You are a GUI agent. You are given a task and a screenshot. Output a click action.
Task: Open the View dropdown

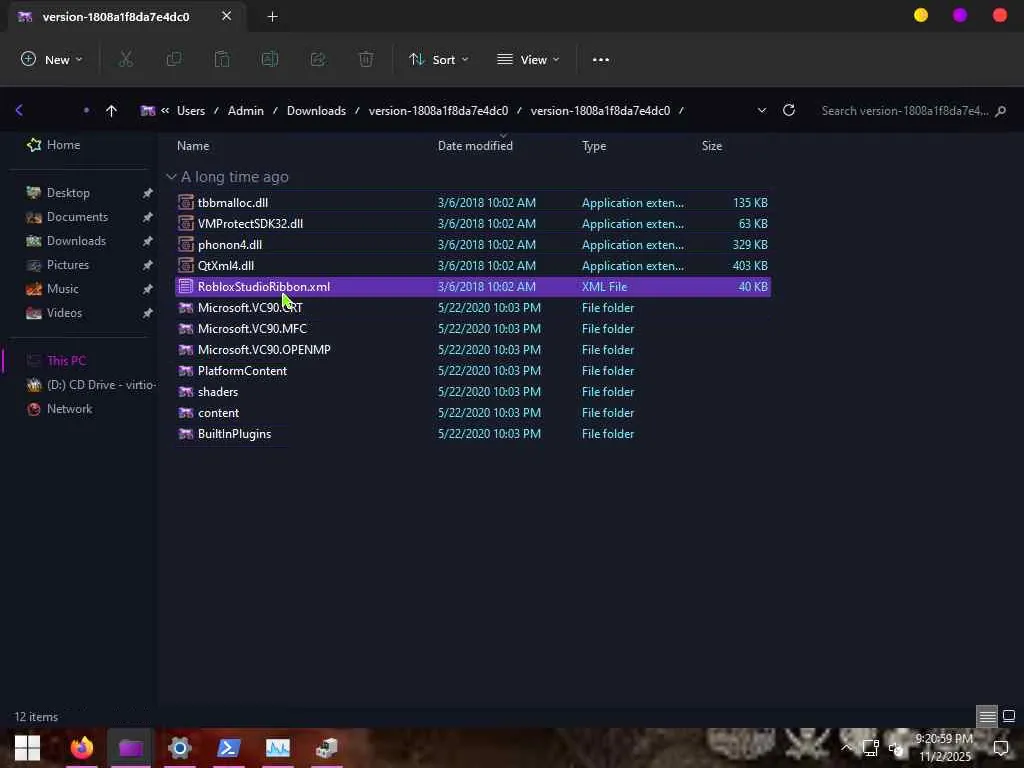pos(528,59)
